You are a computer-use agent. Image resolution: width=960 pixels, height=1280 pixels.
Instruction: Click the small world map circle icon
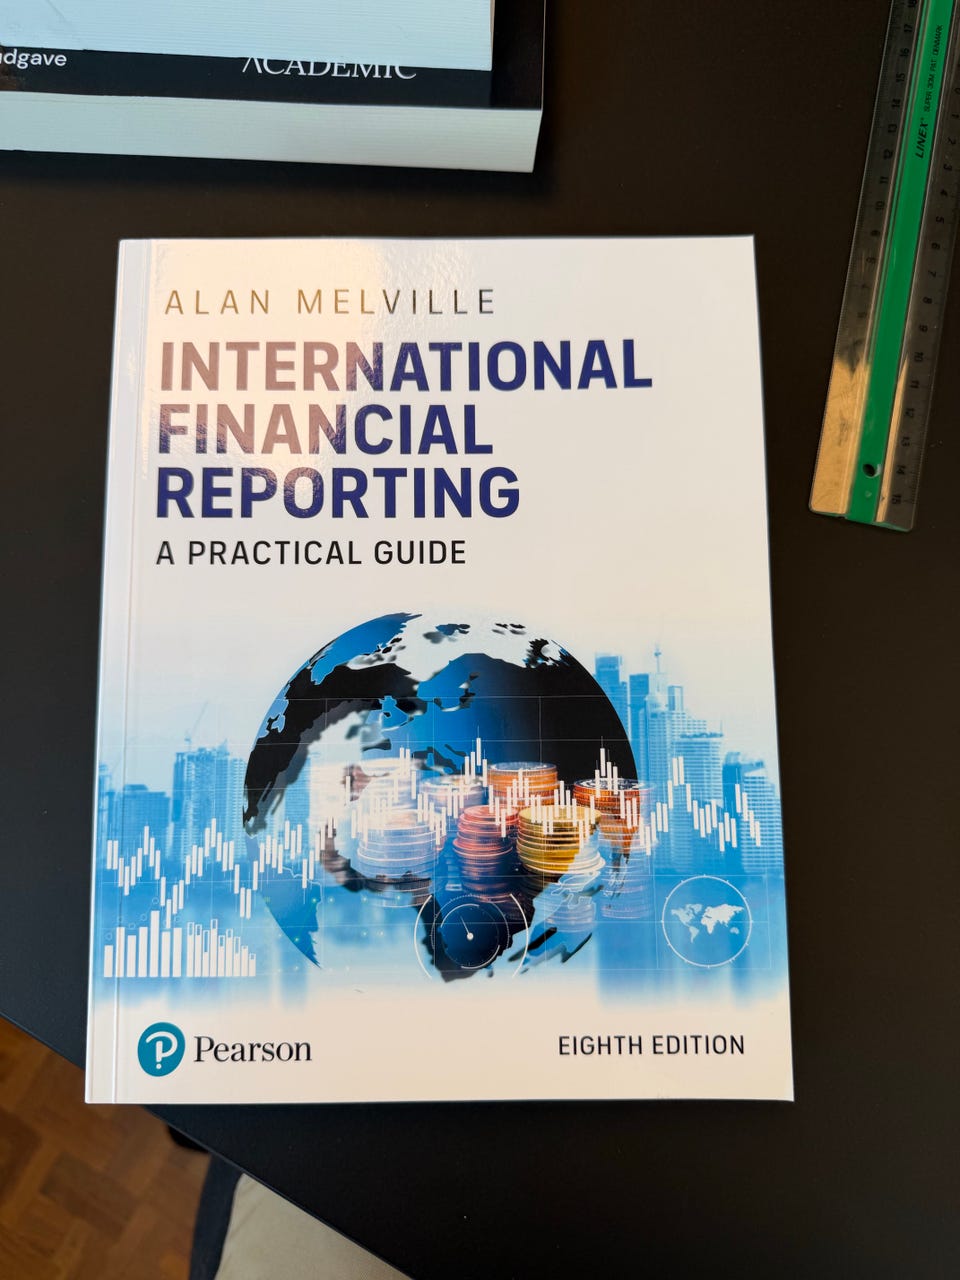pyautogui.click(x=708, y=920)
